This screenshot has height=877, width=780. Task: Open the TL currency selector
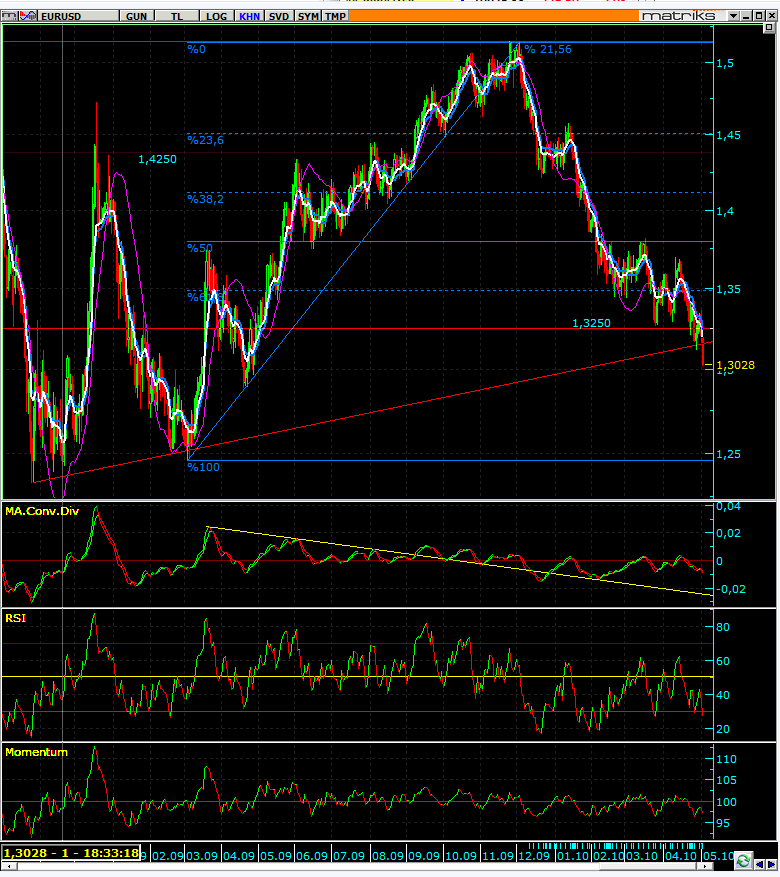(x=177, y=16)
